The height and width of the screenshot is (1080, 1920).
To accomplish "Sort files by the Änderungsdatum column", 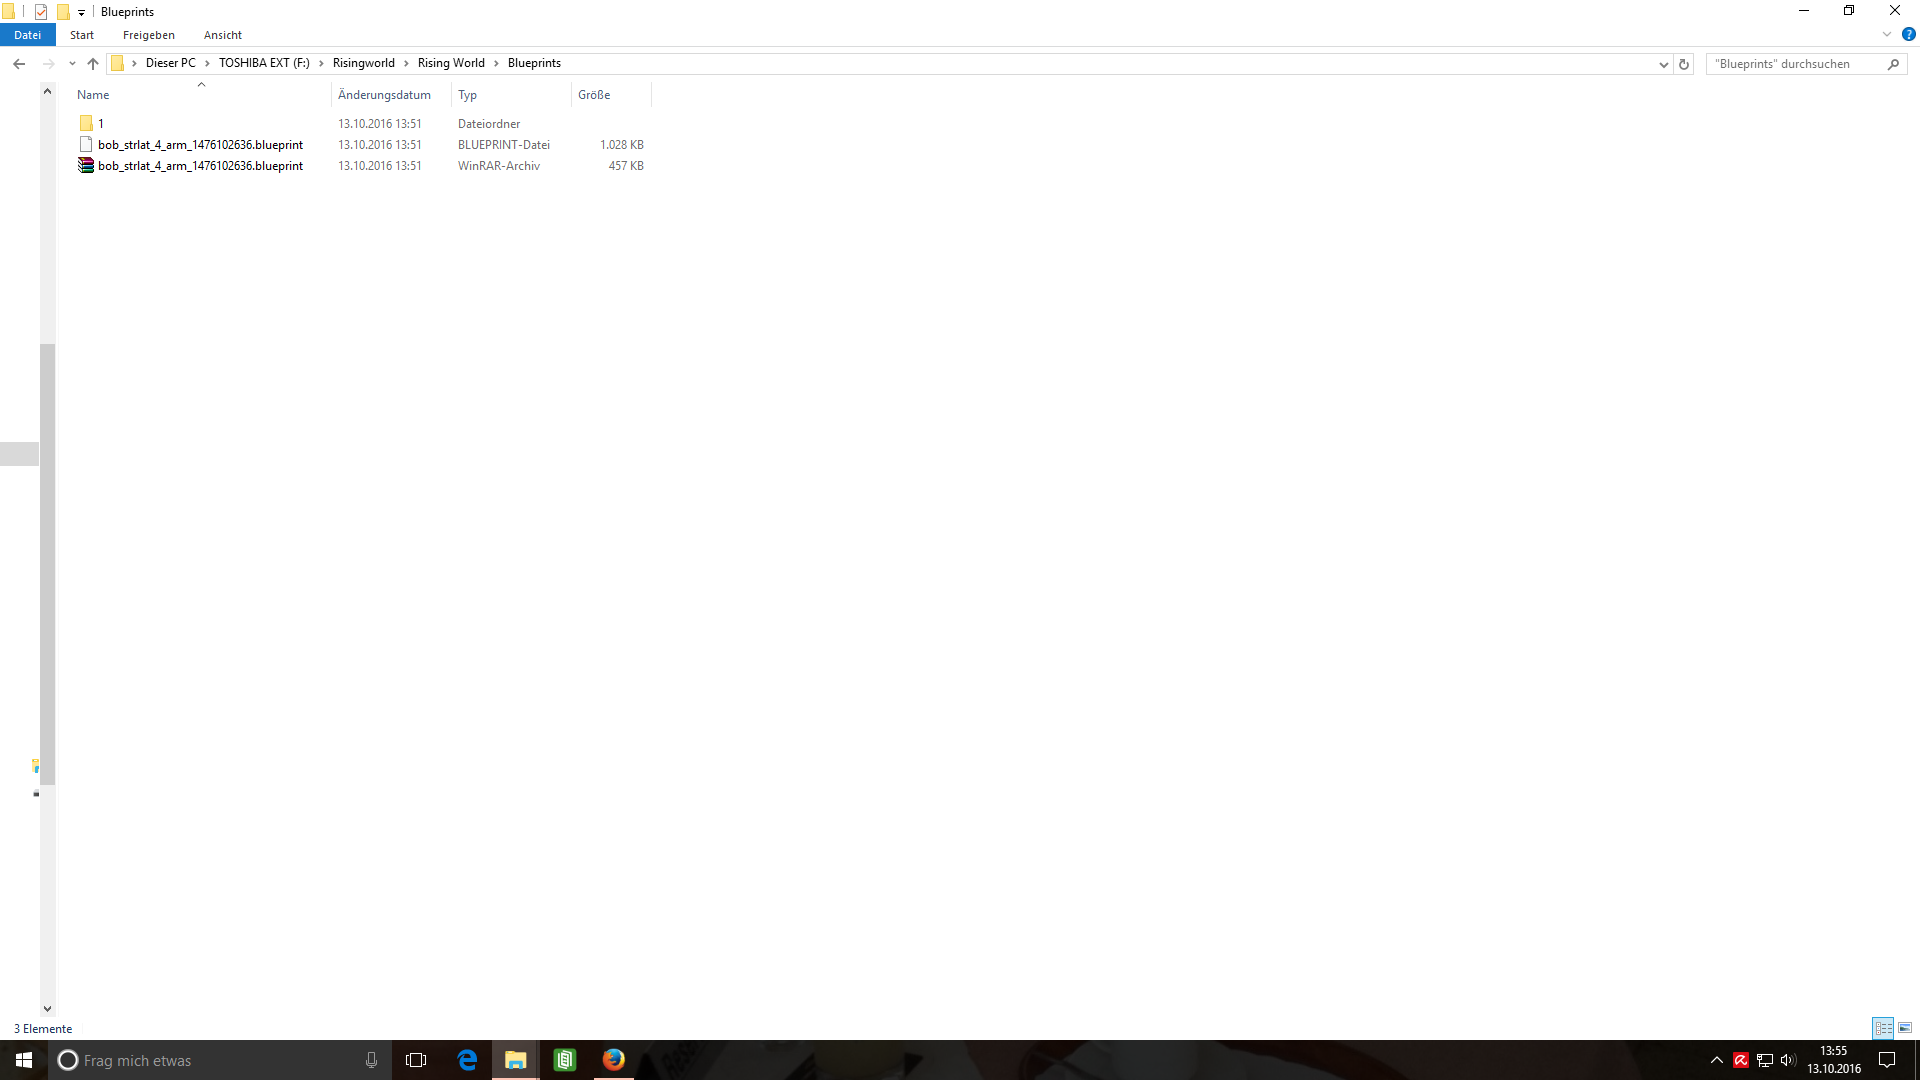I will pos(384,95).
